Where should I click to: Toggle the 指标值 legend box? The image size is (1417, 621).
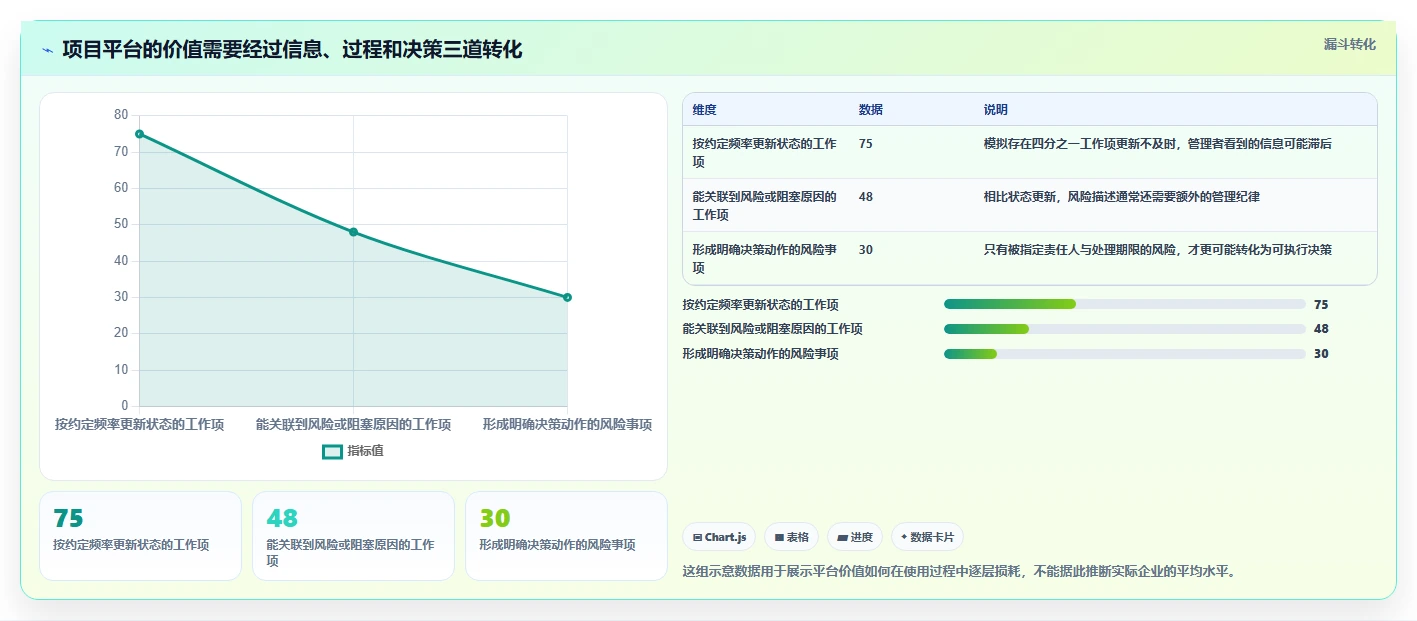tap(332, 451)
